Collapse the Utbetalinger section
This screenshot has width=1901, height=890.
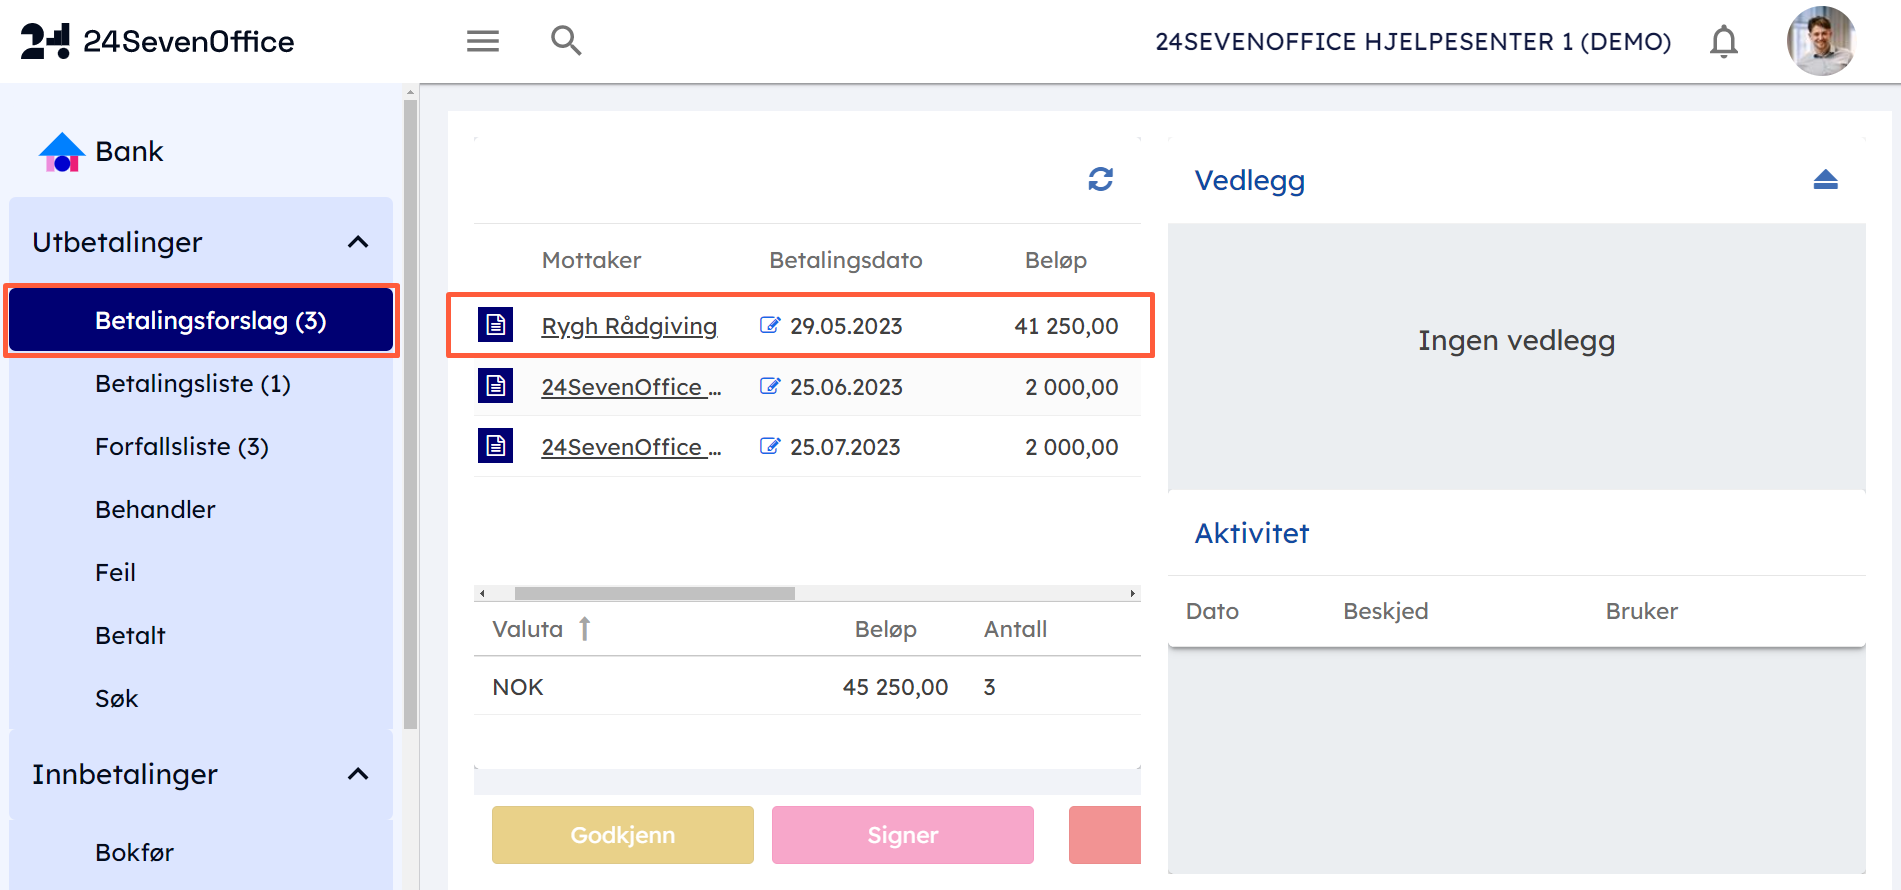coord(358,242)
